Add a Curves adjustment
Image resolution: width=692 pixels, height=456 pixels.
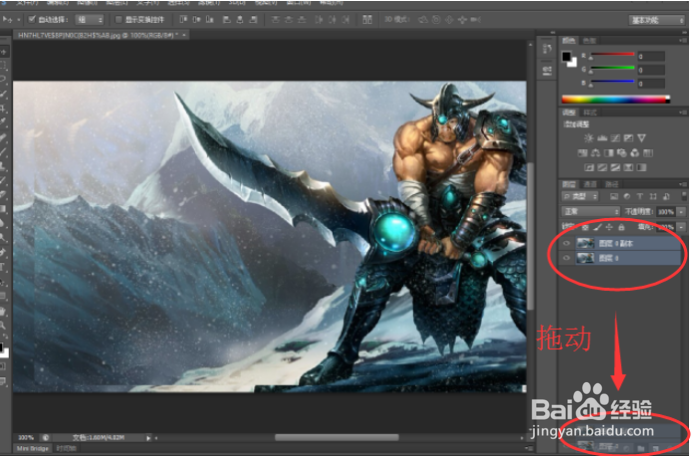[x=615, y=138]
